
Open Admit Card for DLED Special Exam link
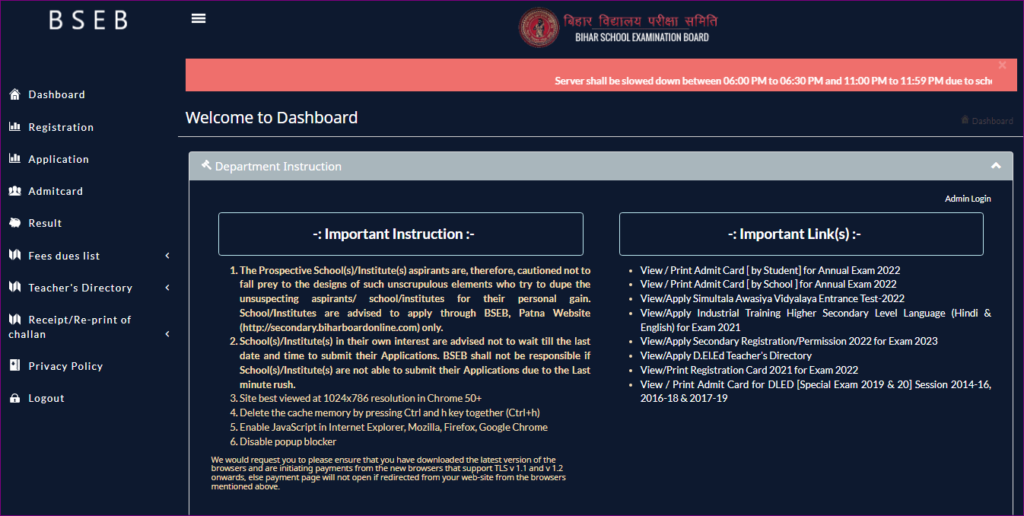click(x=816, y=391)
